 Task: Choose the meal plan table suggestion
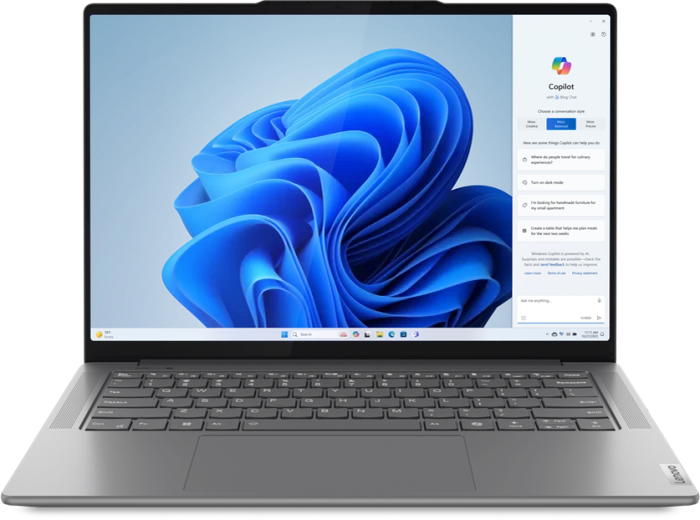561,231
